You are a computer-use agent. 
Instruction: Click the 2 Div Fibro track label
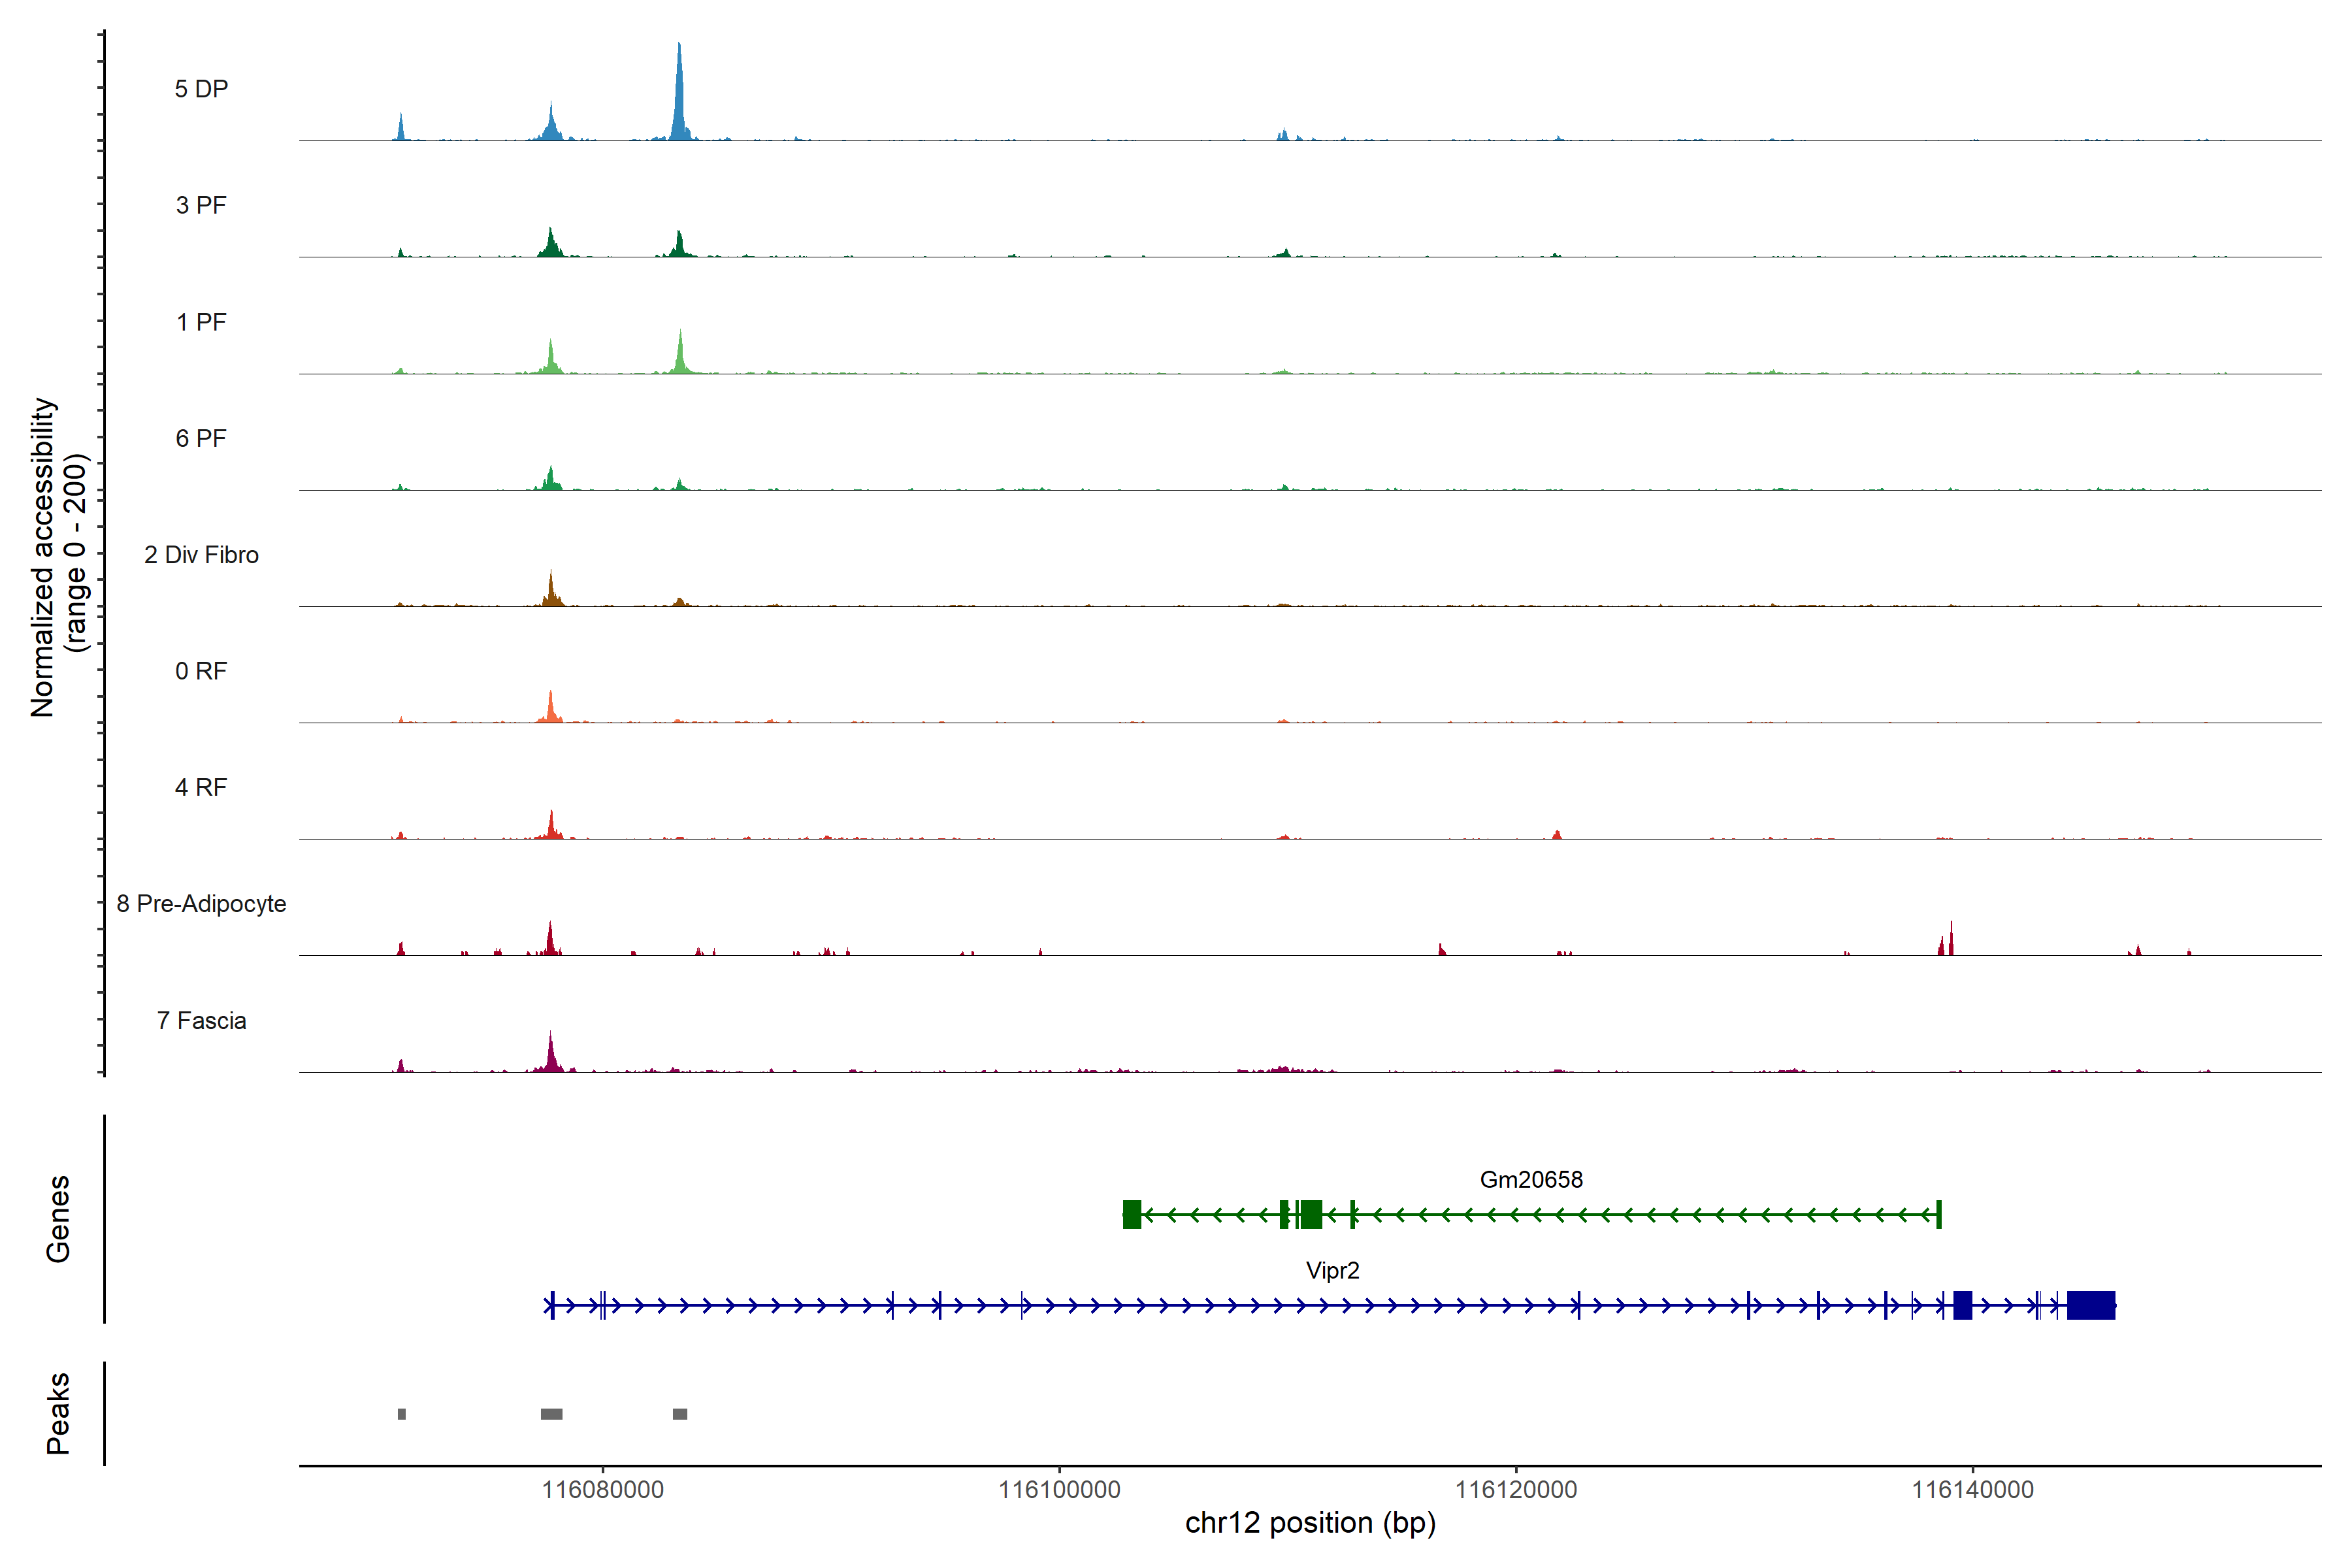201,555
